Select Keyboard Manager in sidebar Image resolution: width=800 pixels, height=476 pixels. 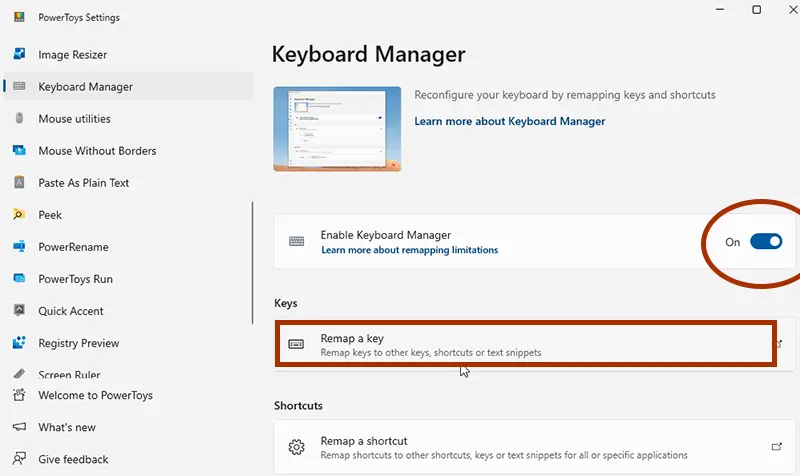coord(128,86)
